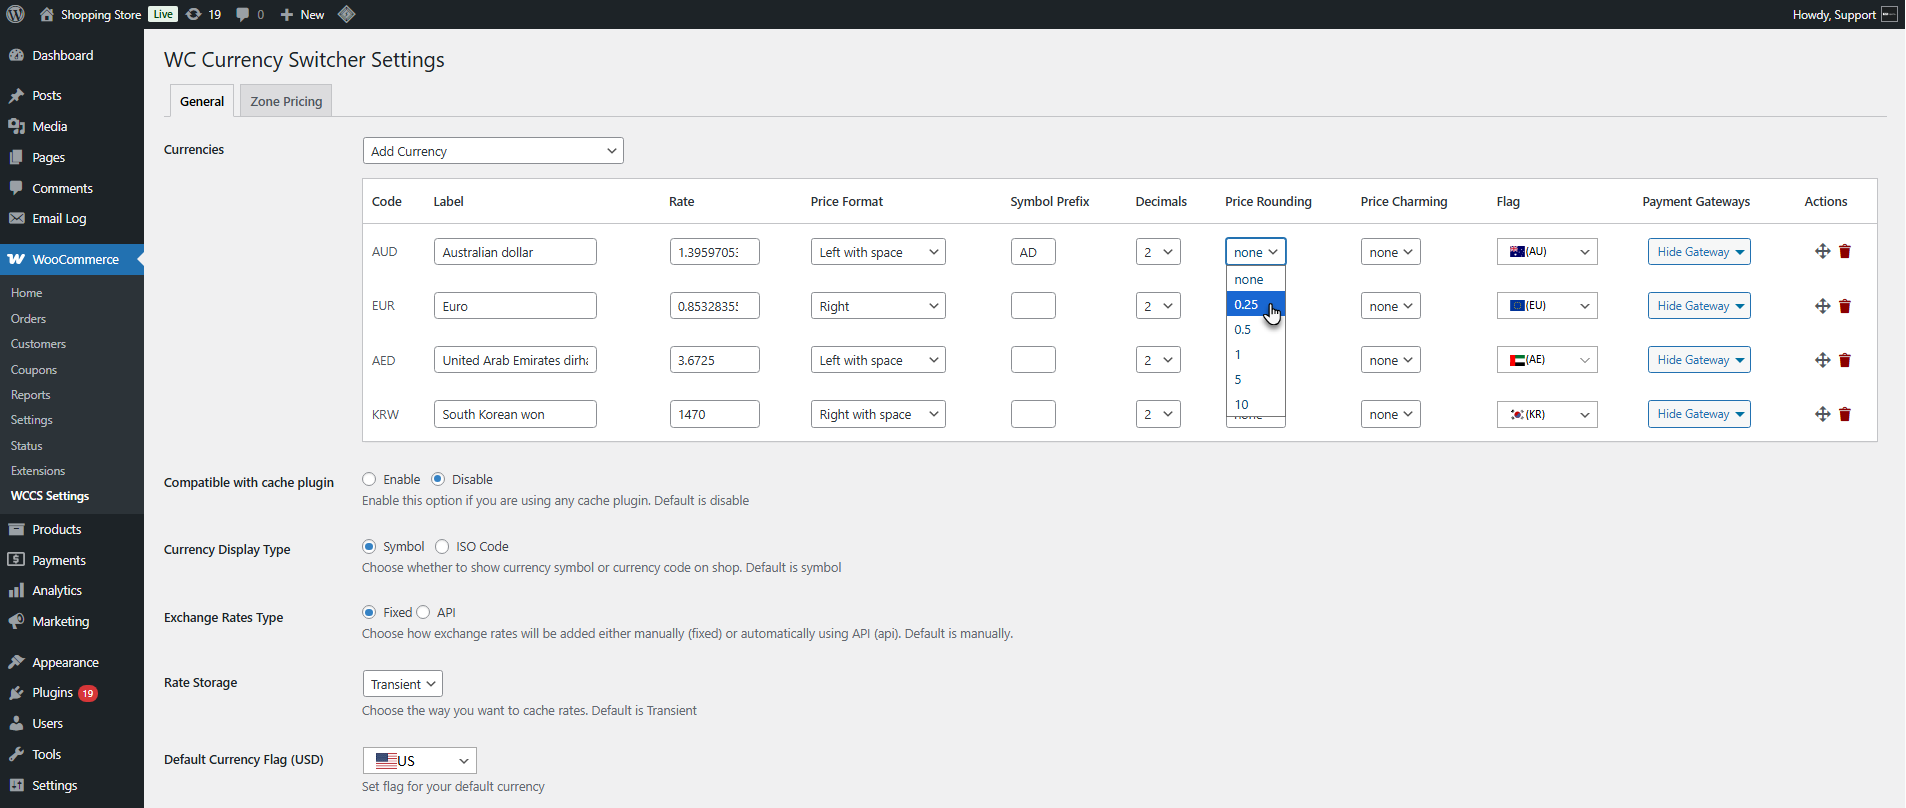The width and height of the screenshot is (1906, 808).
Task: Open Price Format dropdown for Euro
Action: [x=878, y=306]
